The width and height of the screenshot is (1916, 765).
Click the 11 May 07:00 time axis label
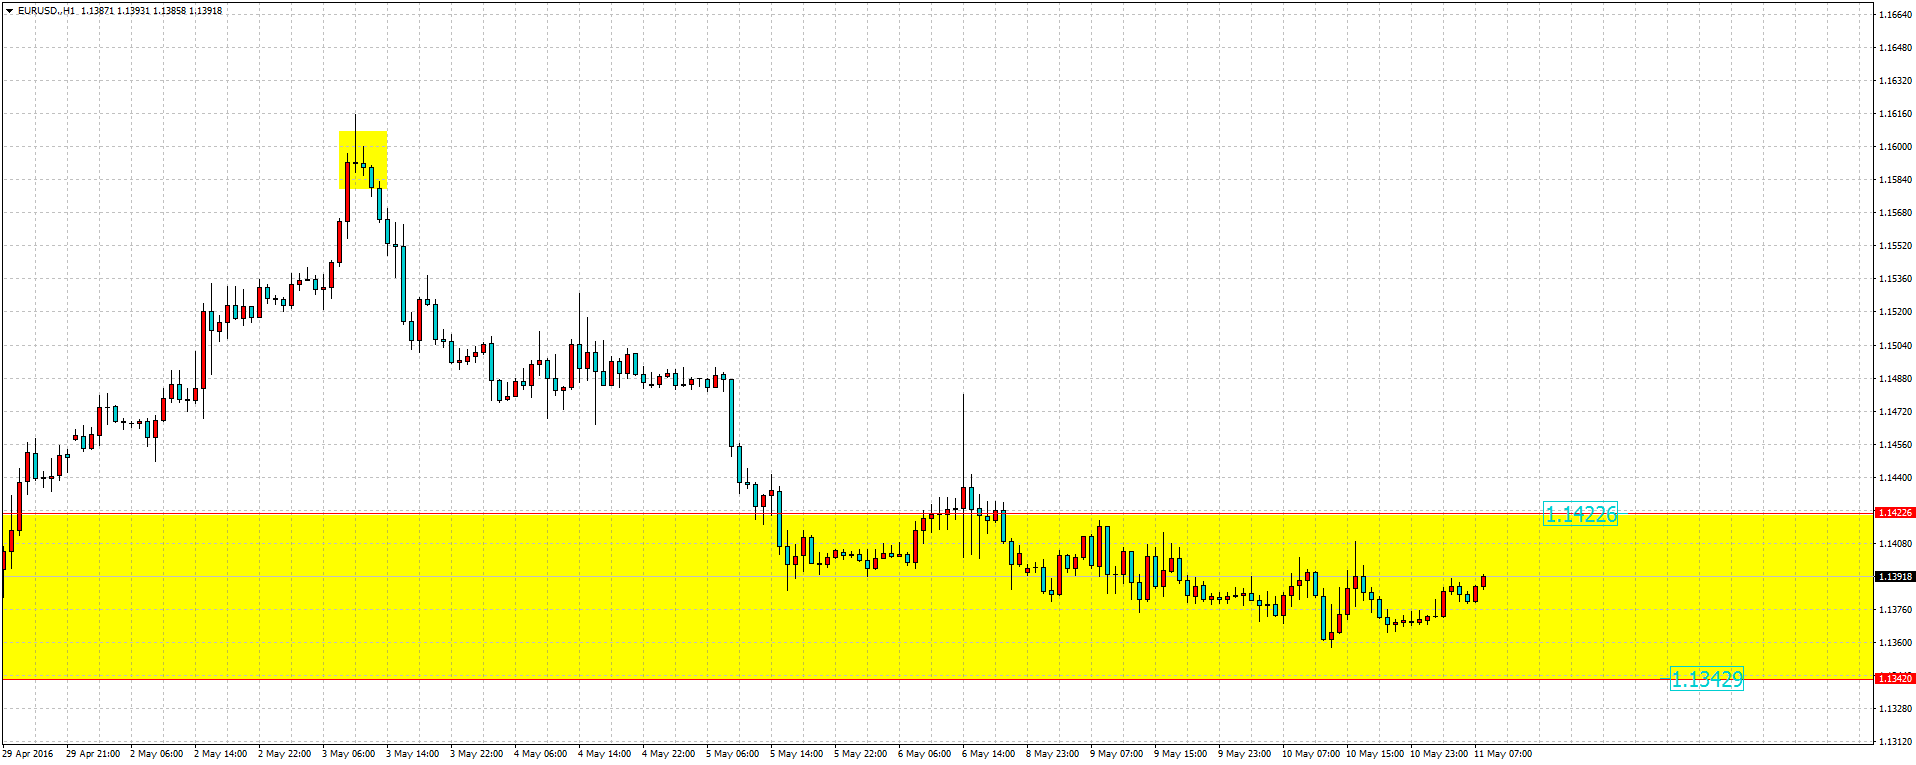(x=1502, y=754)
